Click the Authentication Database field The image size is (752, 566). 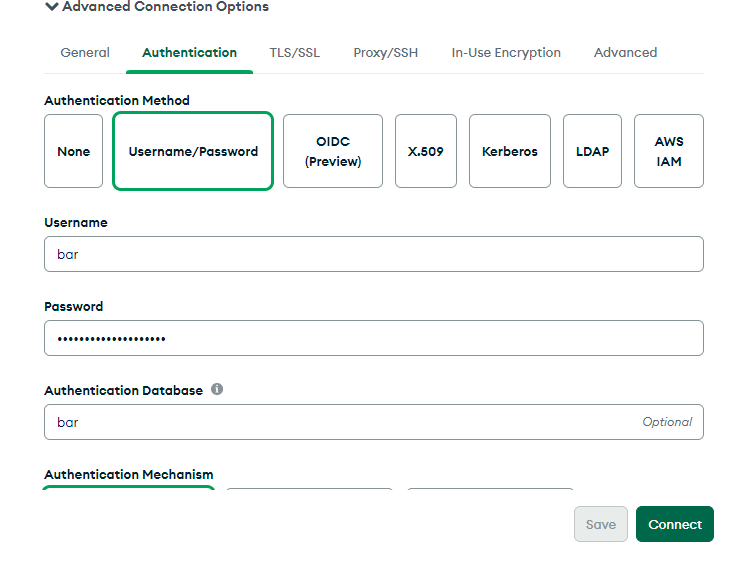(x=340, y=422)
